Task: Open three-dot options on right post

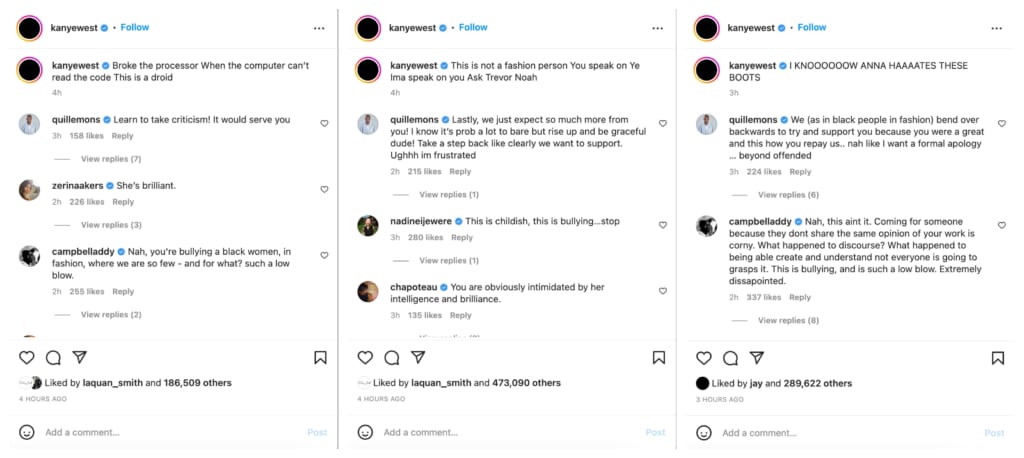Action: [x=996, y=28]
